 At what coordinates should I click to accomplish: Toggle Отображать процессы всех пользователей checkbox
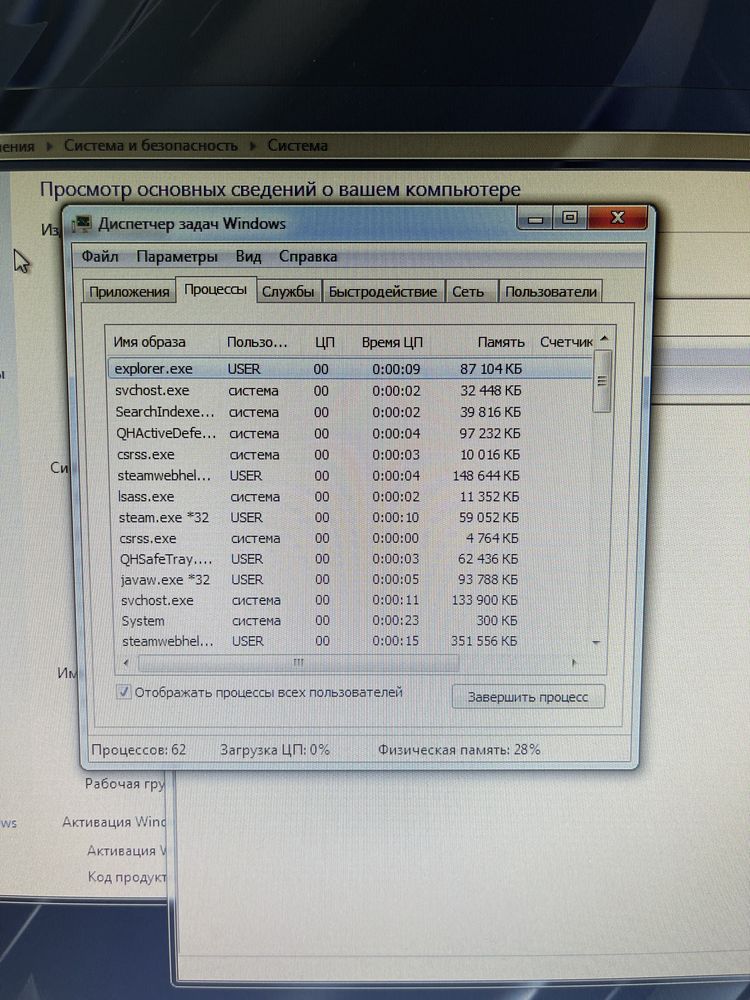click(x=125, y=693)
